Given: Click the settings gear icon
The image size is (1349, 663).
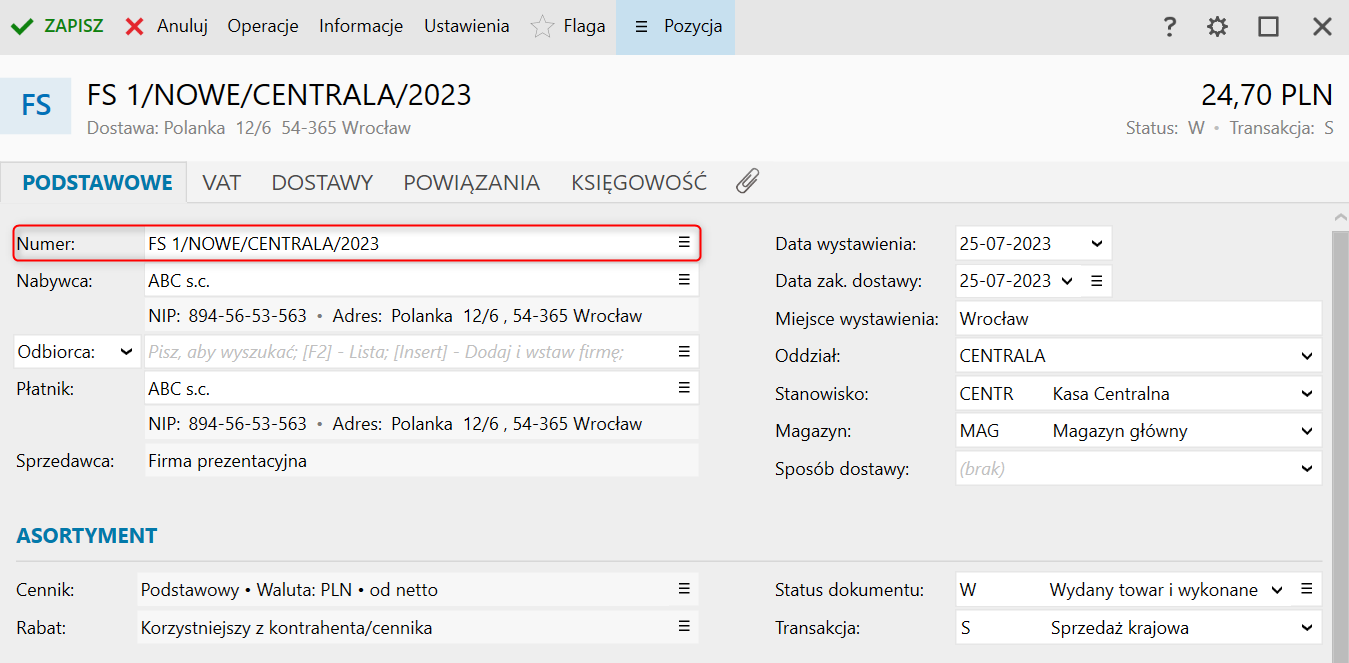Looking at the screenshot, I should [1217, 27].
